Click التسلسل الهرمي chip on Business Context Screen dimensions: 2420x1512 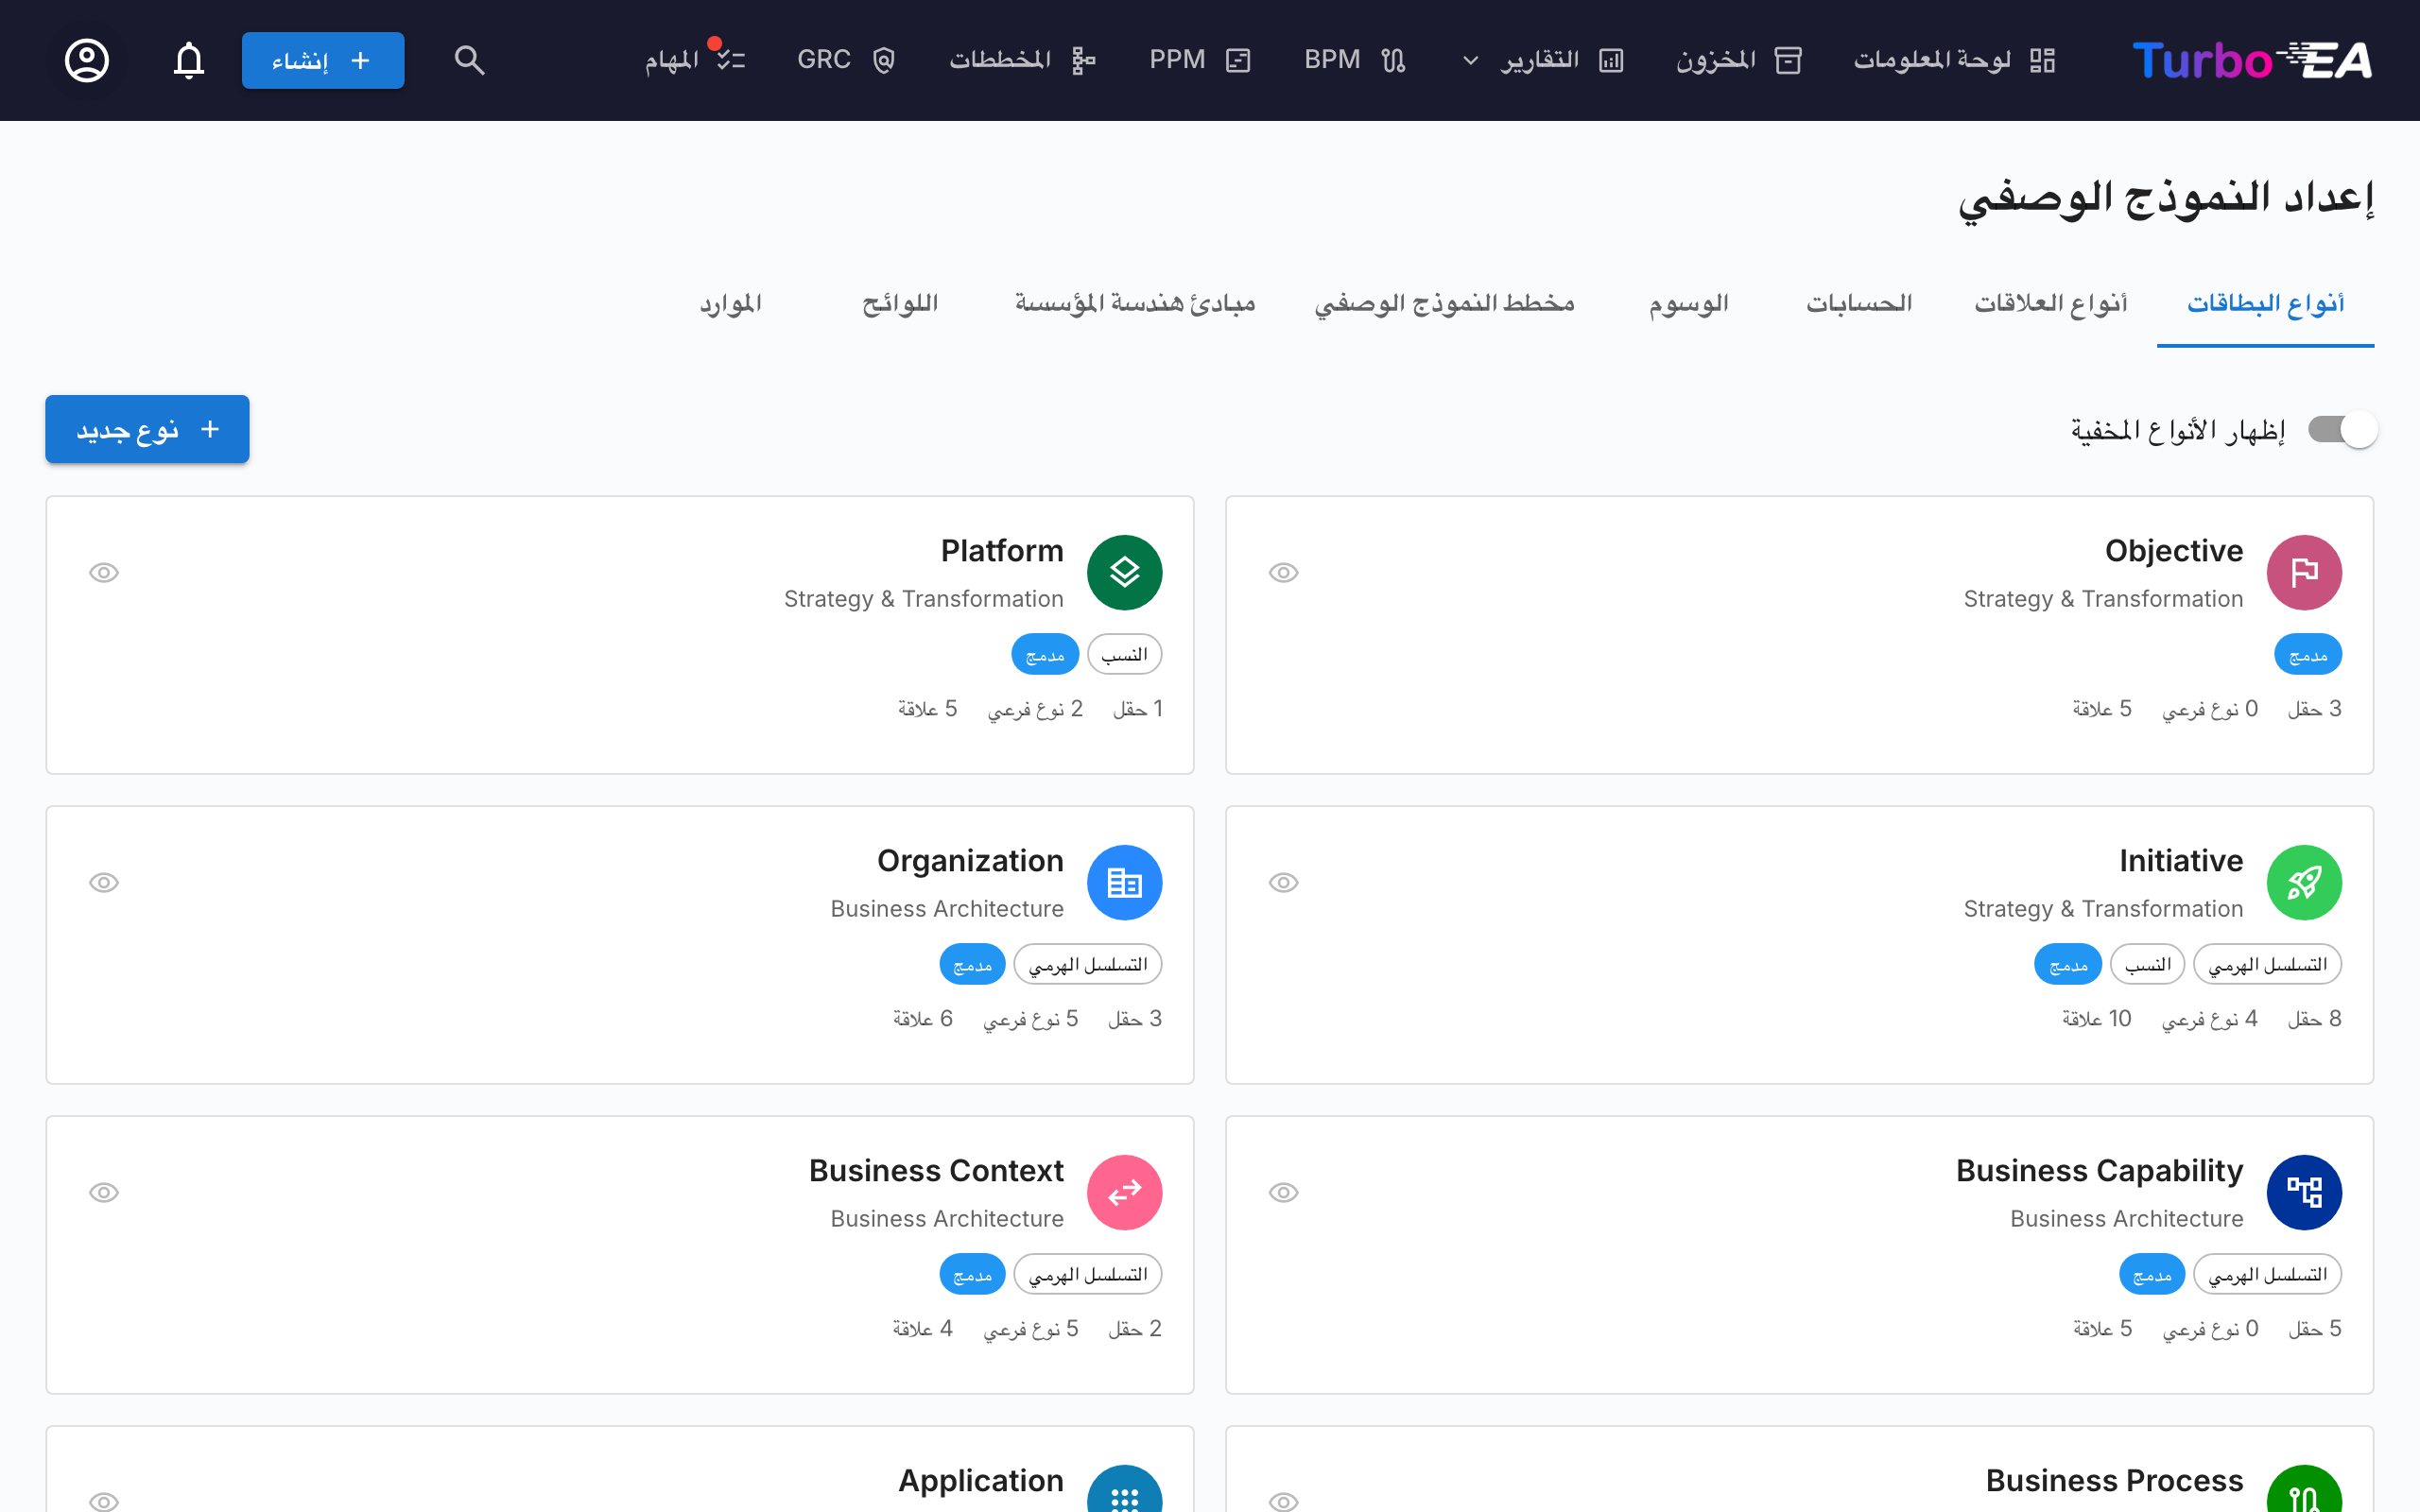[x=1087, y=1274]
